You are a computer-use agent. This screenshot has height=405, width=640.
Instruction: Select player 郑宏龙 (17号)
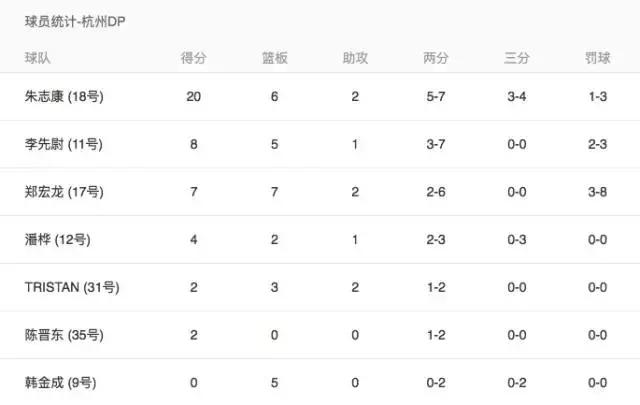(66, 193)
